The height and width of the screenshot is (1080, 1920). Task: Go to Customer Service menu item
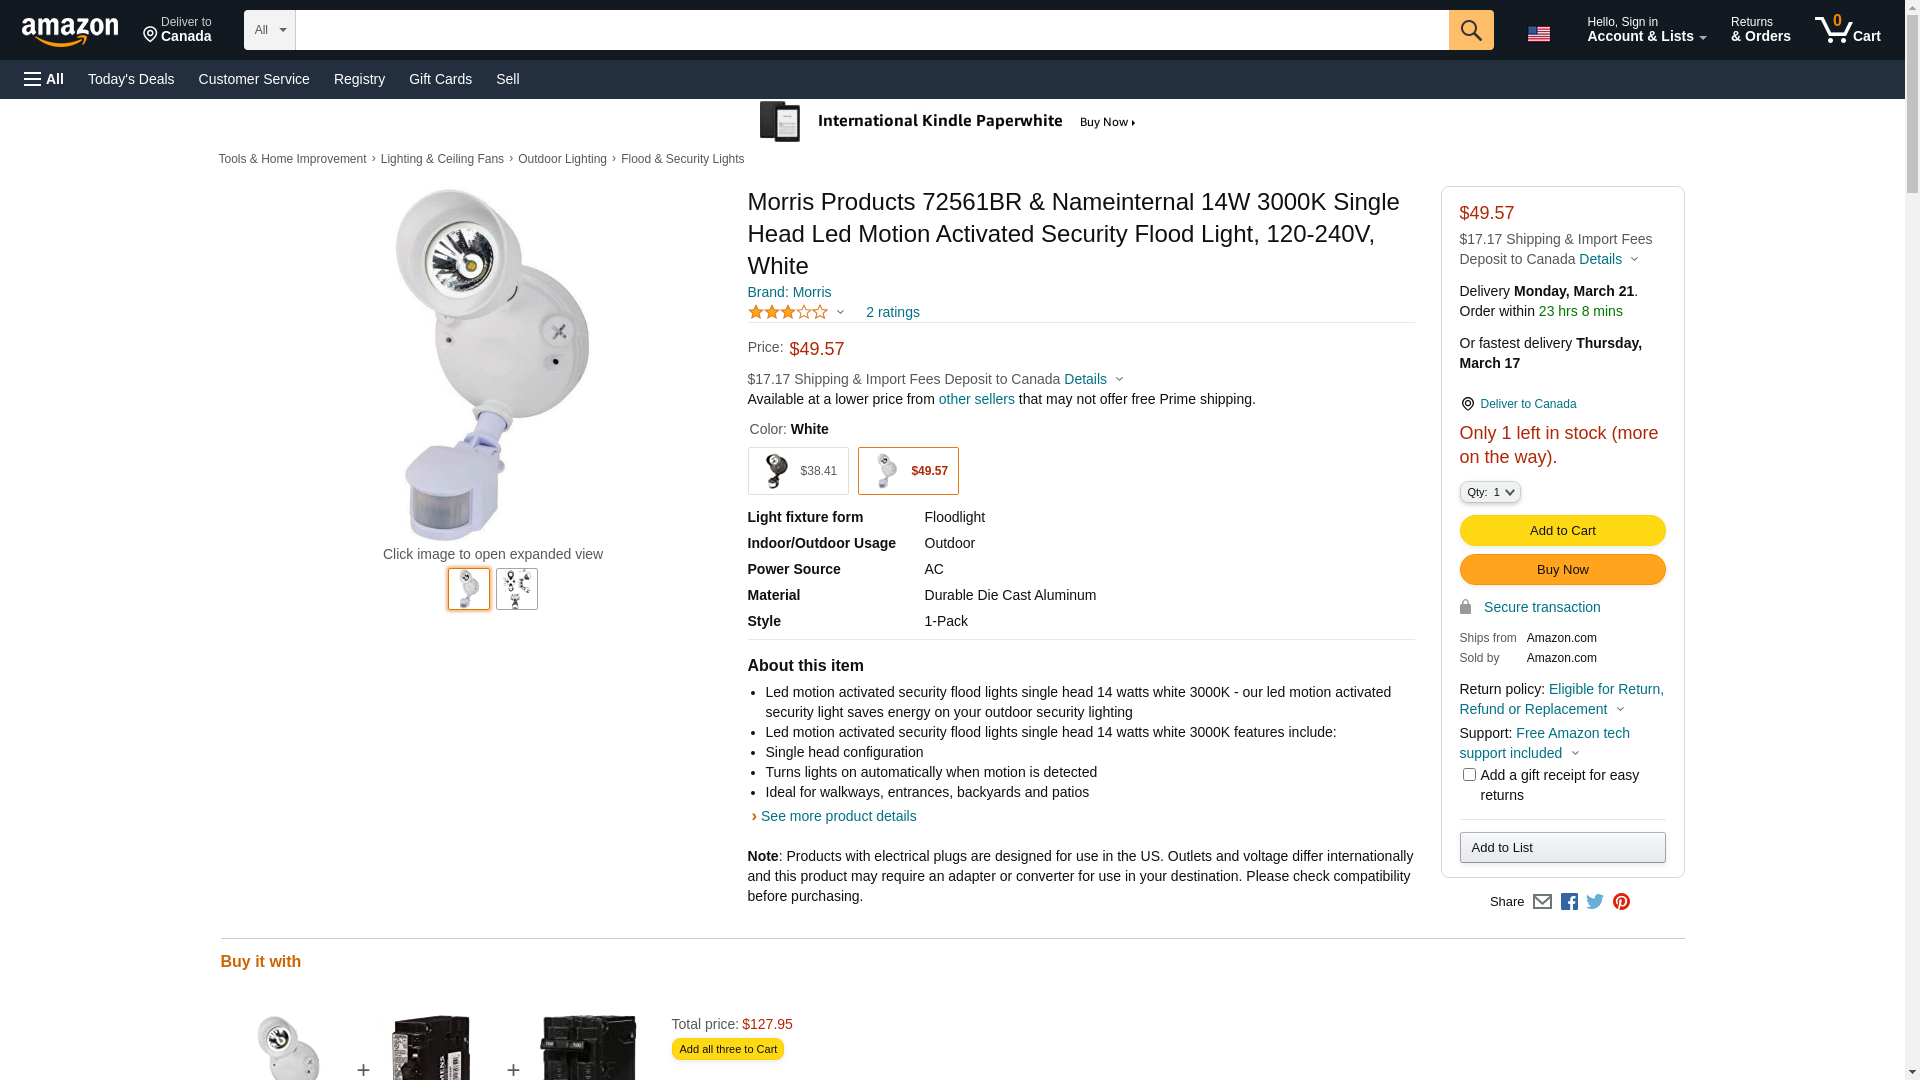pos(254,79)
